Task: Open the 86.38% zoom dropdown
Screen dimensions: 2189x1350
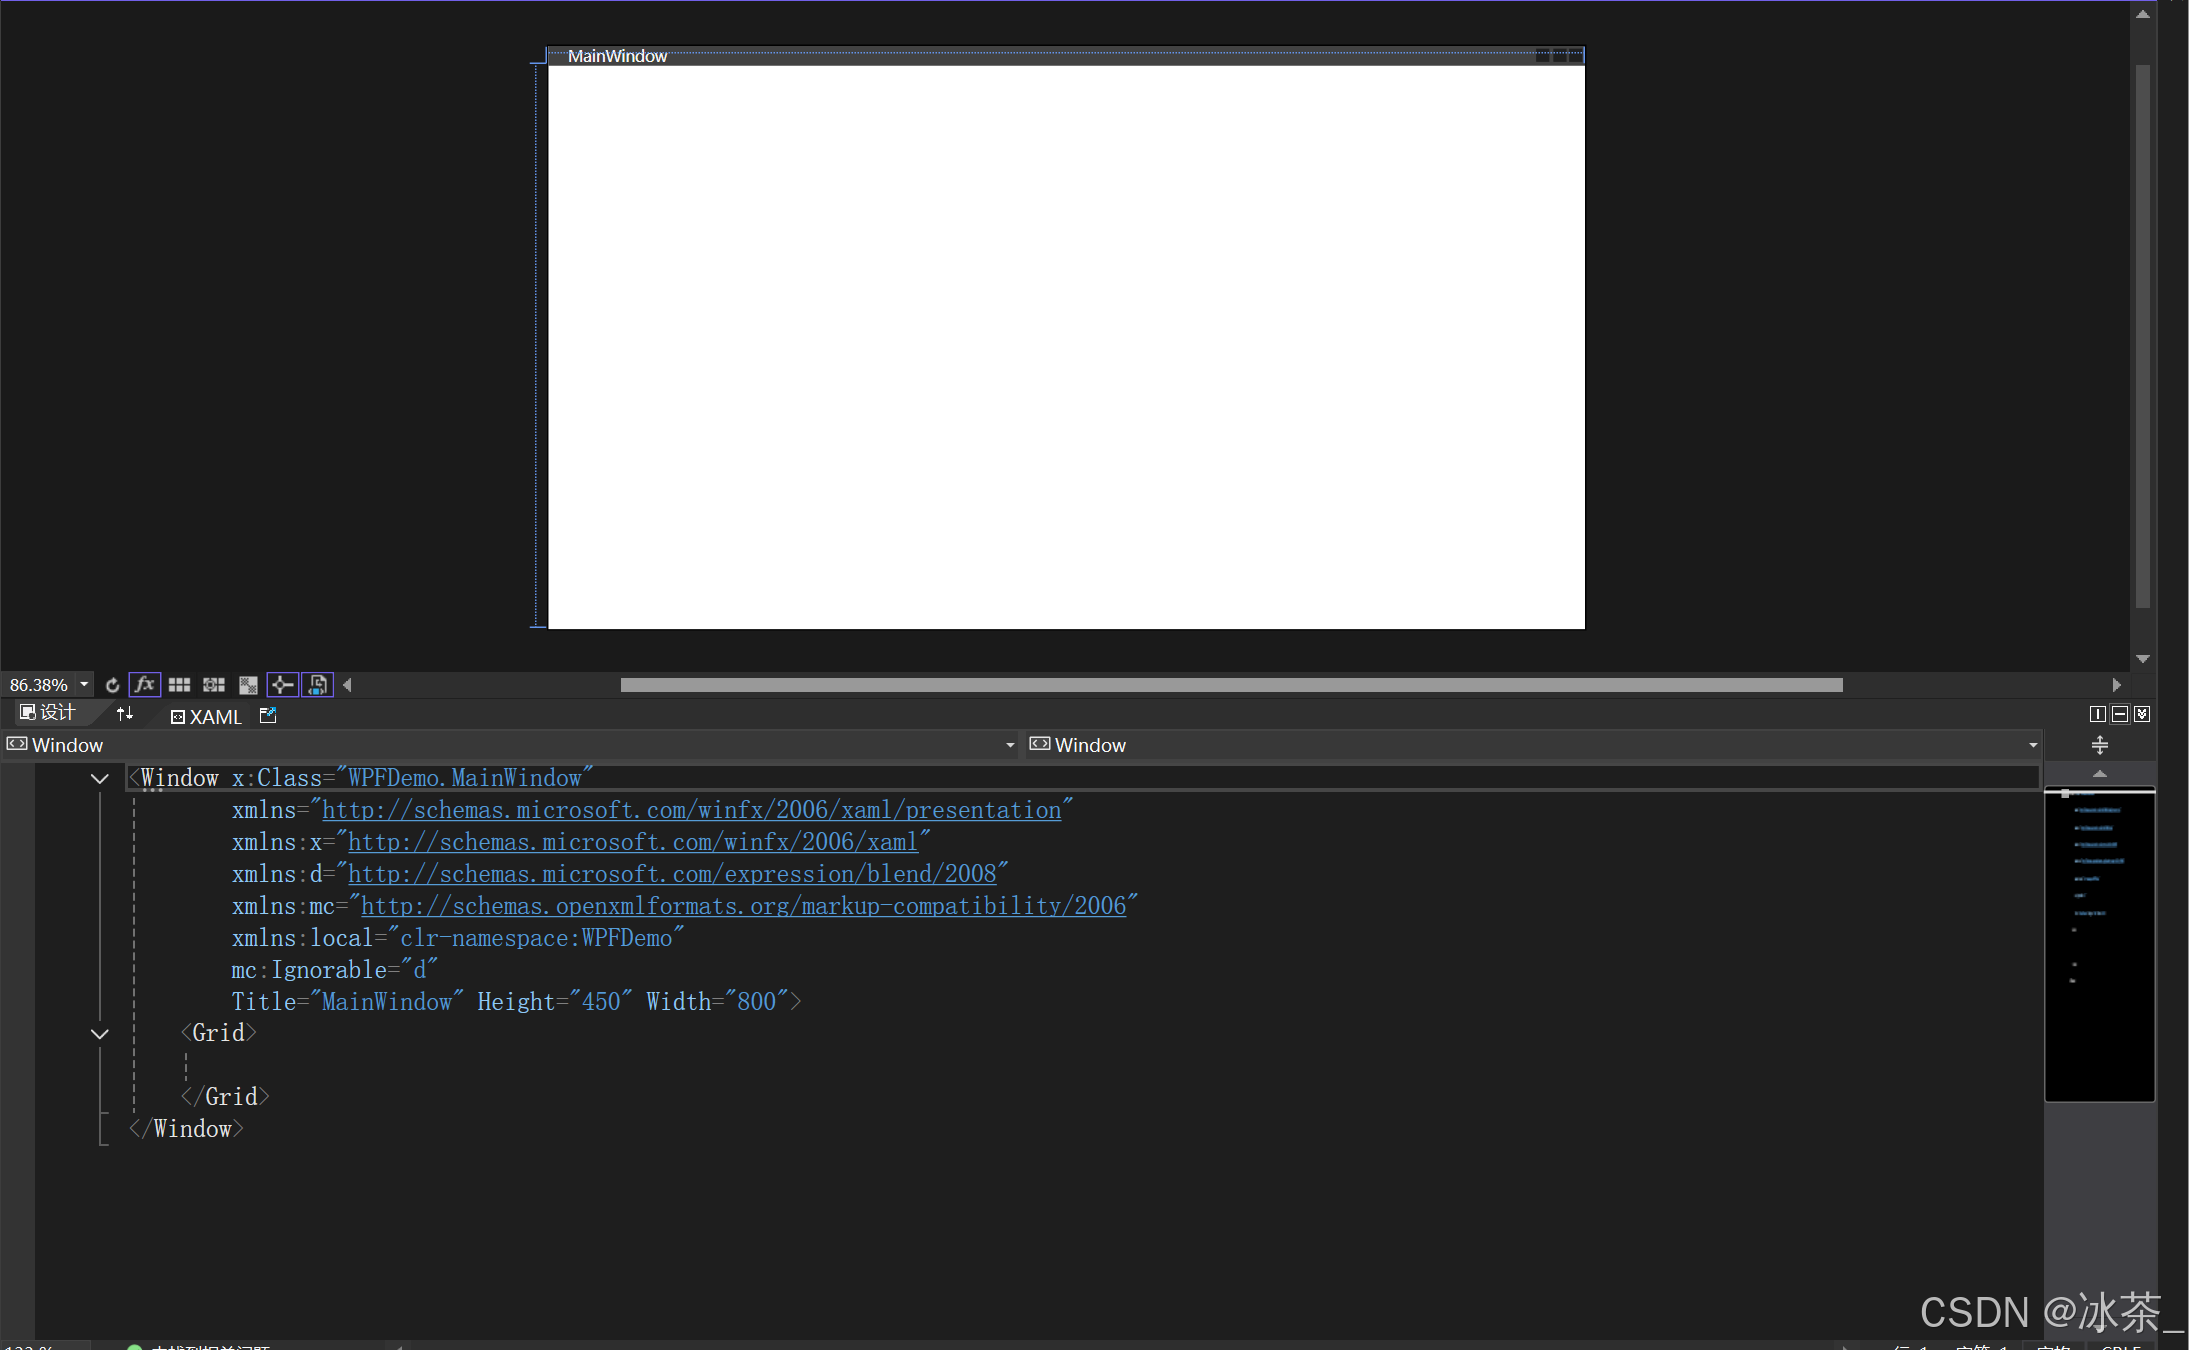Action: pos(84,685)
